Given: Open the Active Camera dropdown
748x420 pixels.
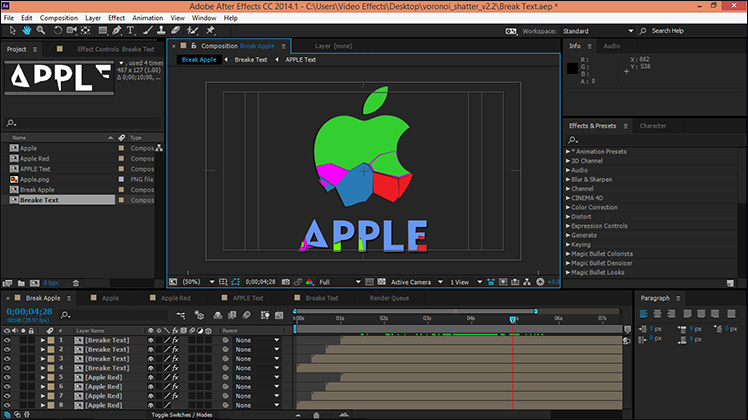Looking at the screenshot, I should click(x=417, y=282).
